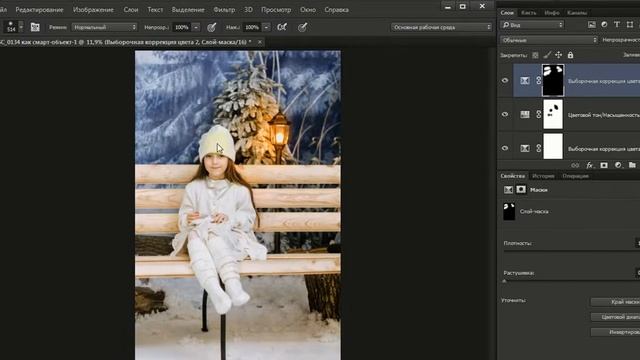
Task: Open the blend mode dropdown set to Нормальный
Action: coord(104,27)
